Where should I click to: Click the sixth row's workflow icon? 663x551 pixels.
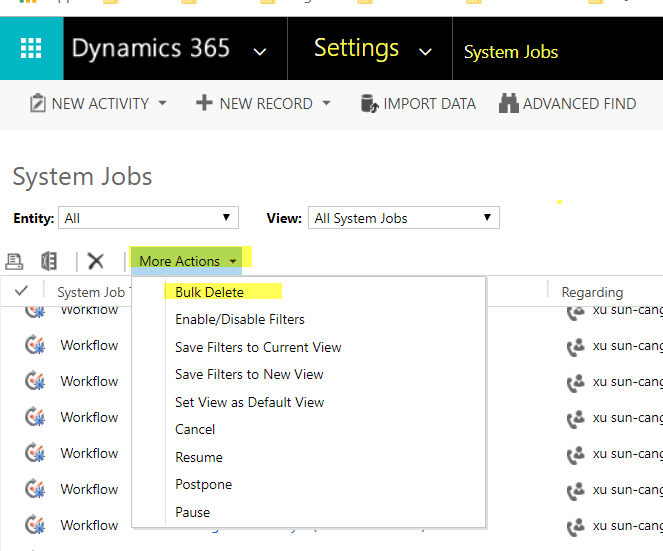click(x=35, y=489)
